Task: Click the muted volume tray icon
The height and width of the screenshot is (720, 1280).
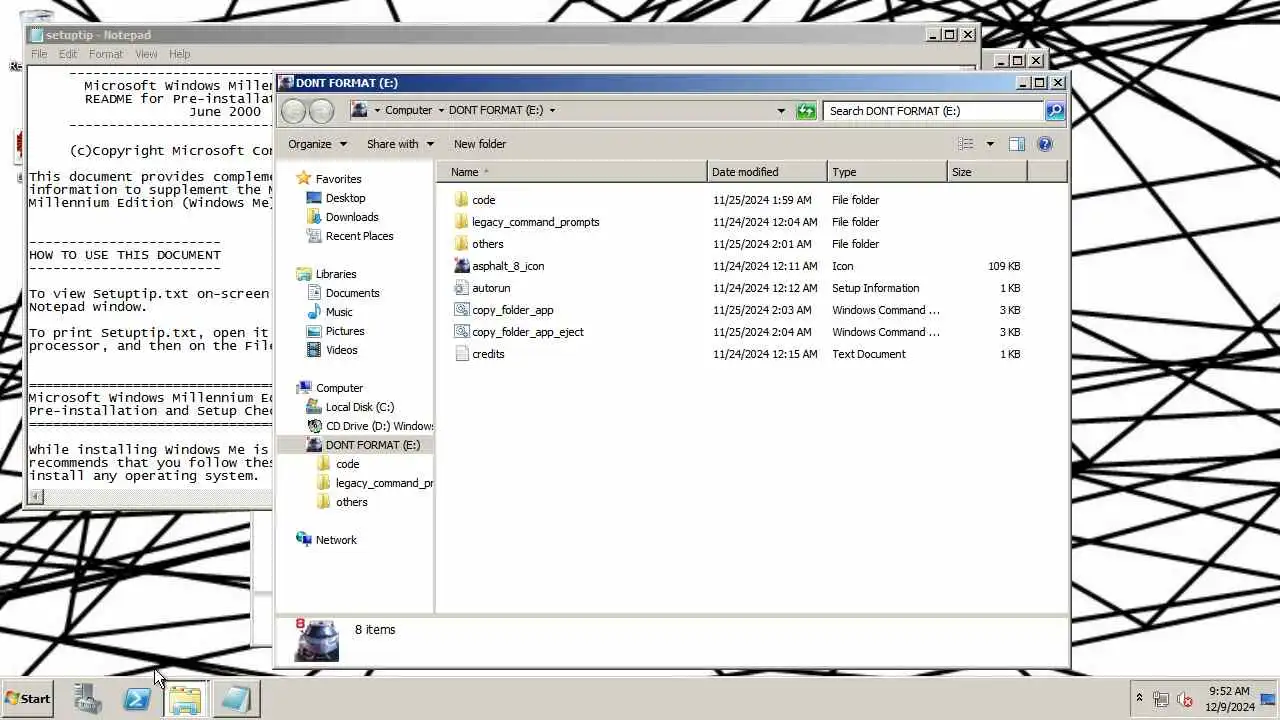Action: coord(1185,699)
